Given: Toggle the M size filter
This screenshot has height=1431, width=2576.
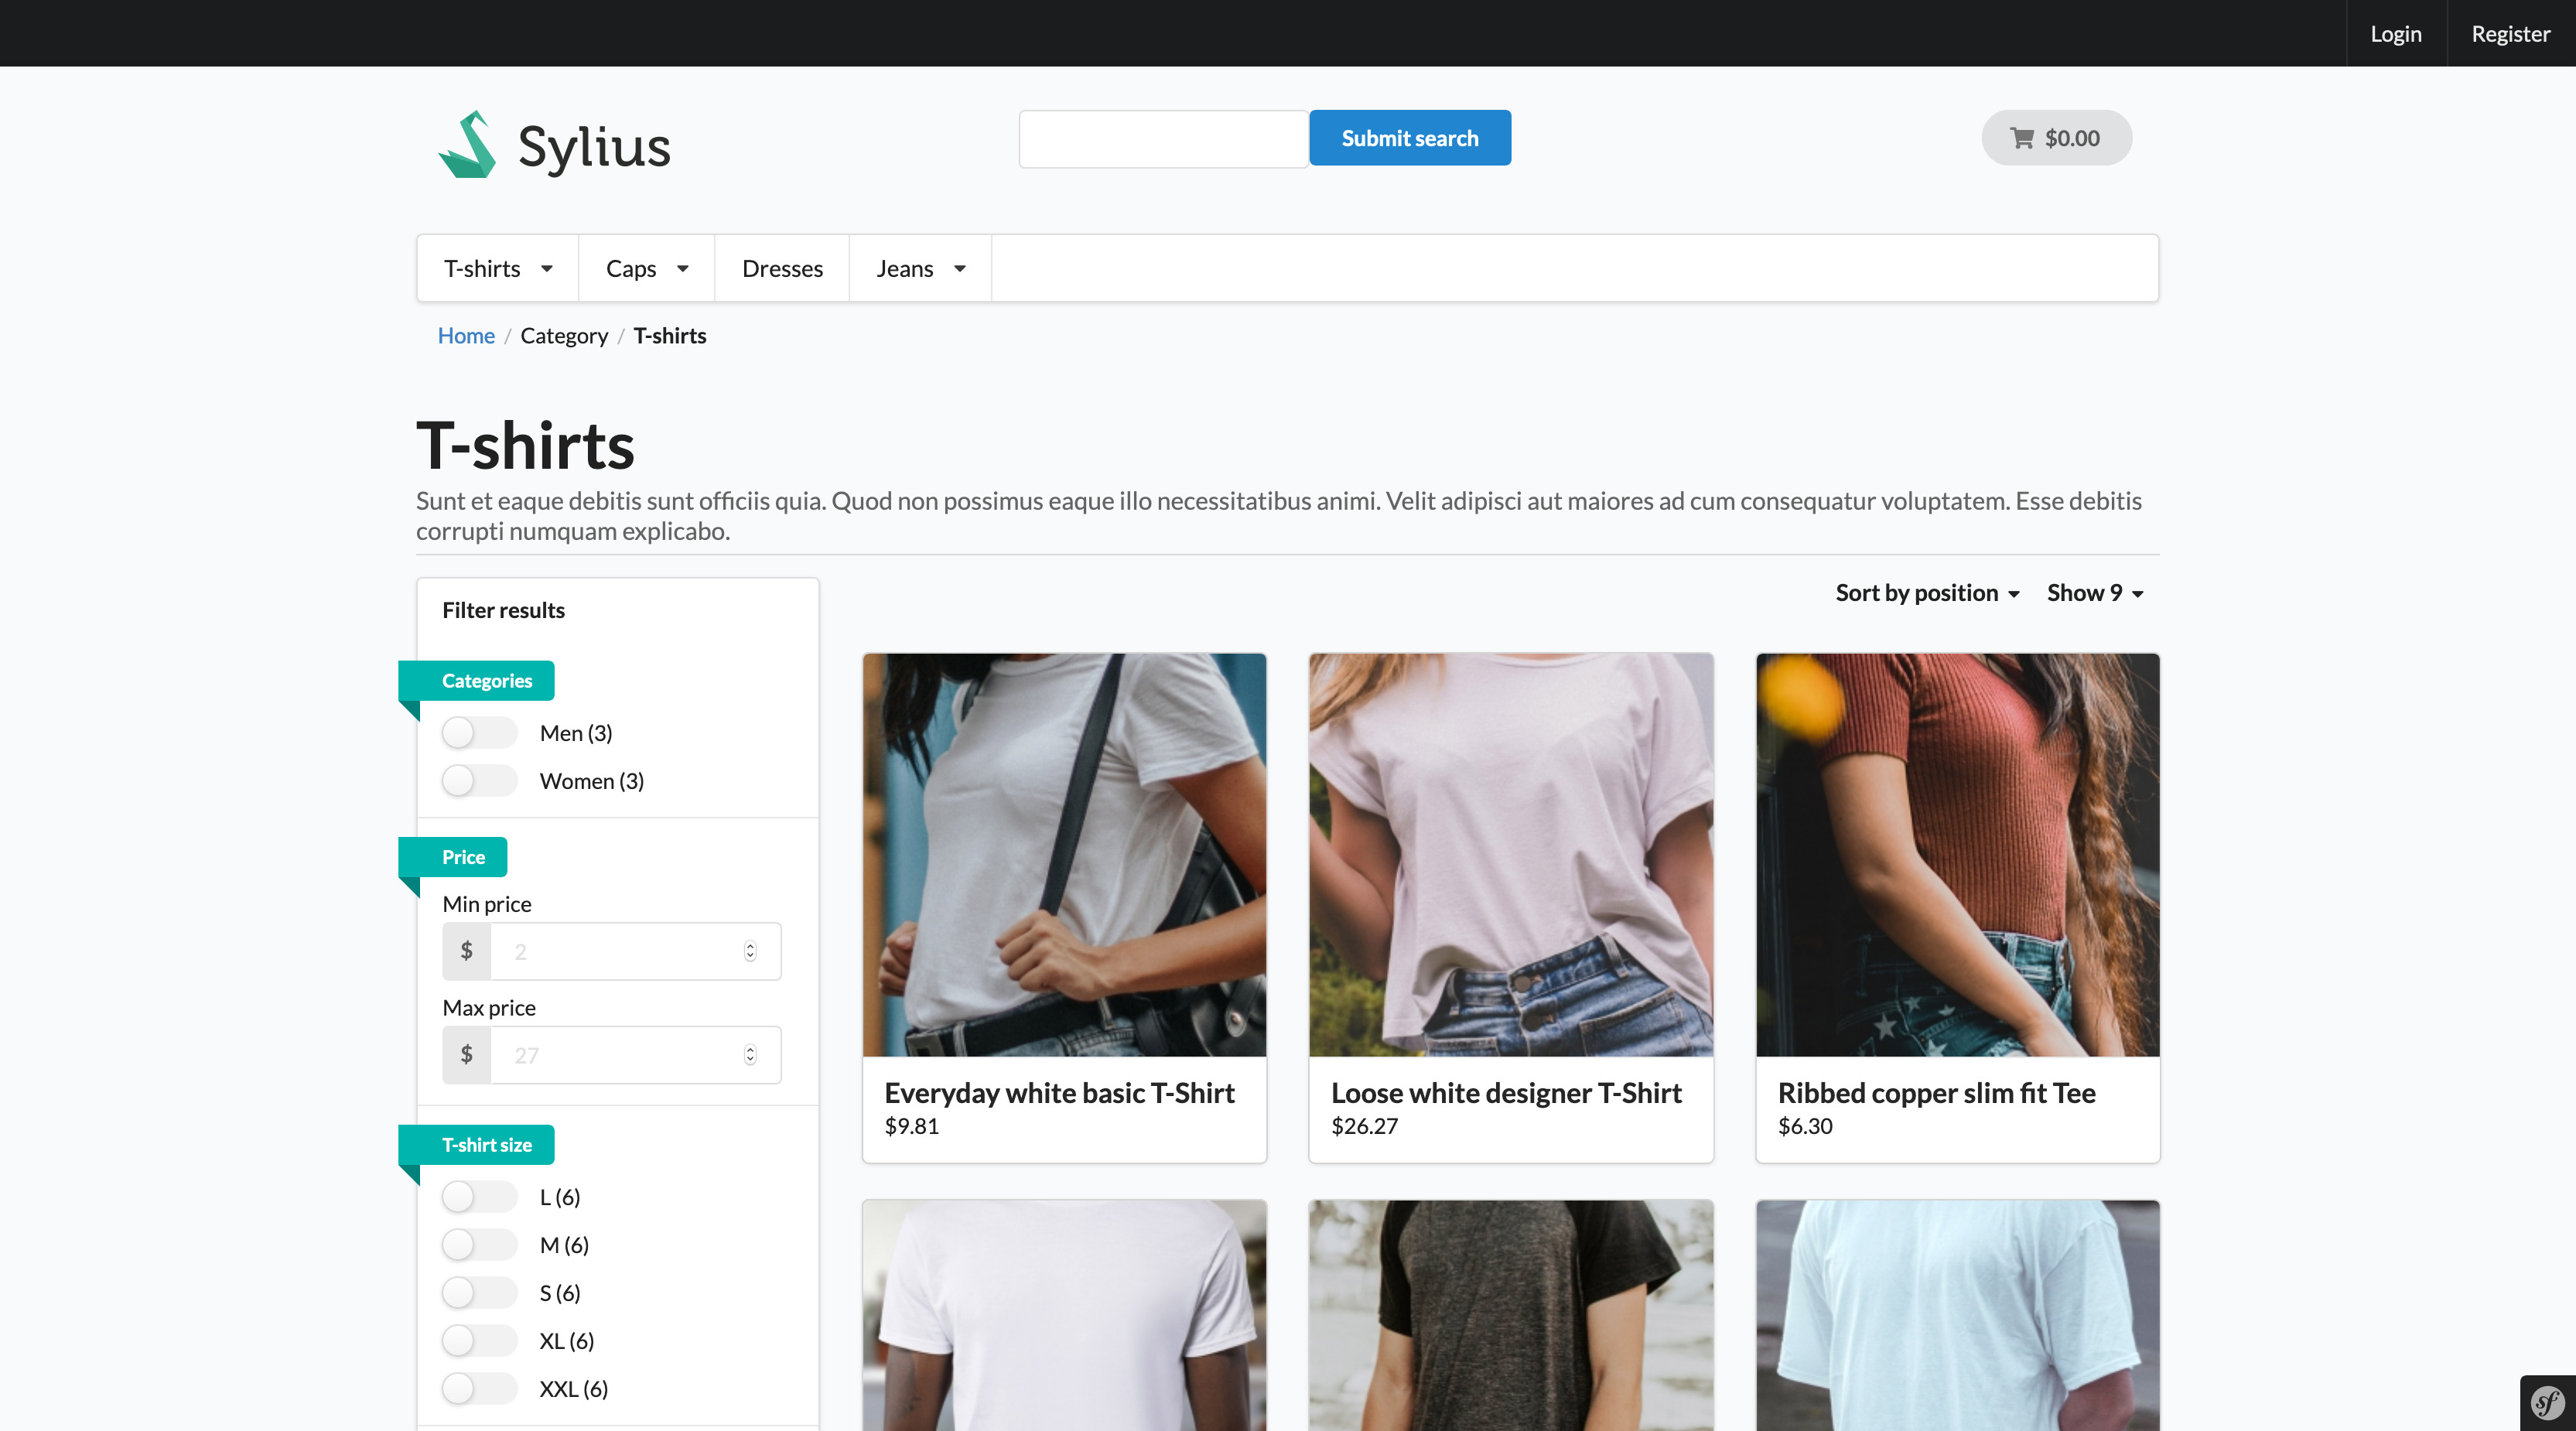Looking at the screenshot, I should pyautogui.click(x=479, y=1245).
